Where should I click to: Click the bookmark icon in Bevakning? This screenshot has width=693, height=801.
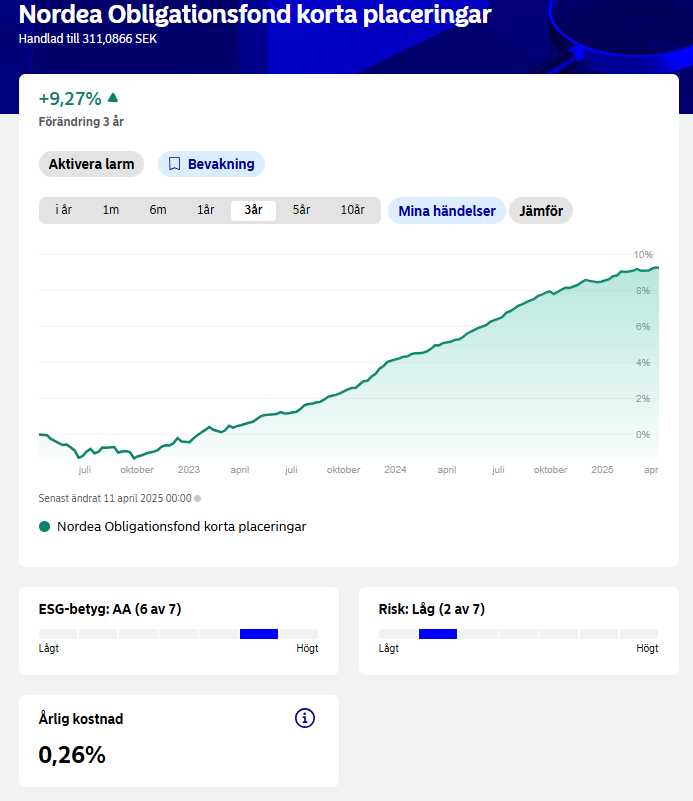point(175,164)
